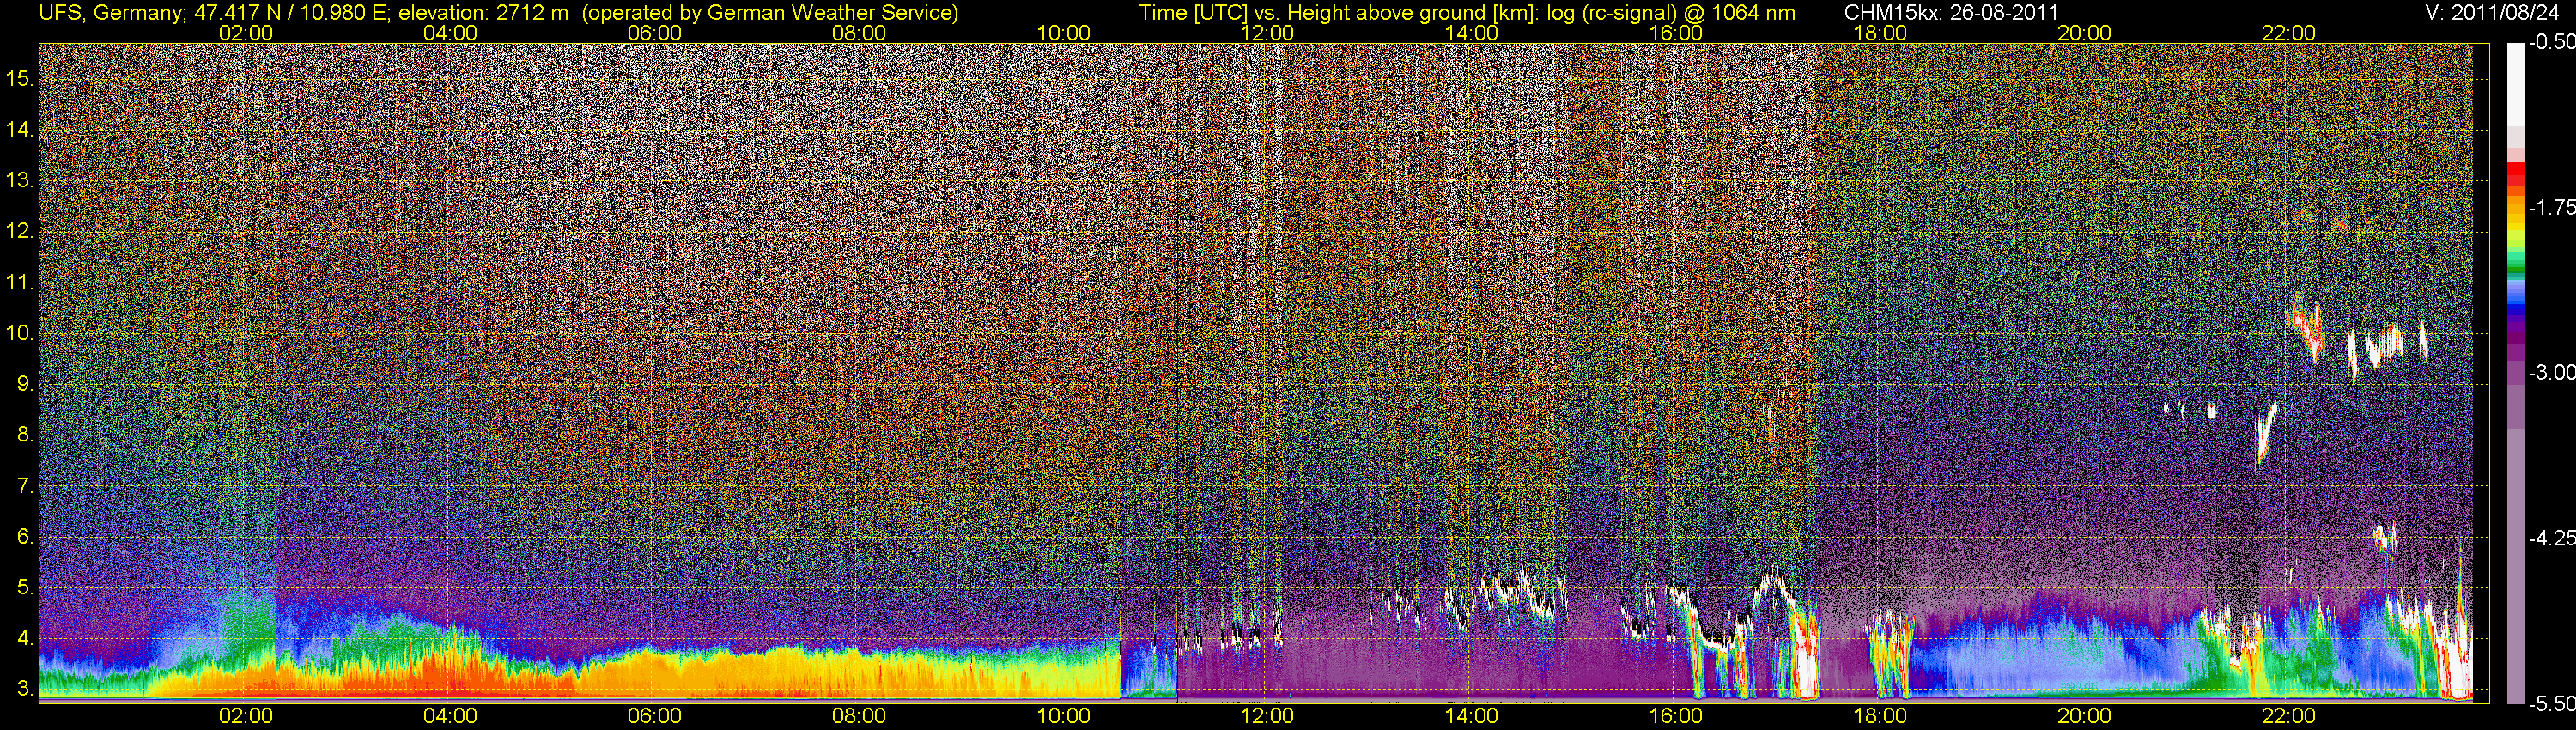2576x730 pixels.
Task: Click the 12:00 label on top time axis
Action: [x=1267, y=33]
